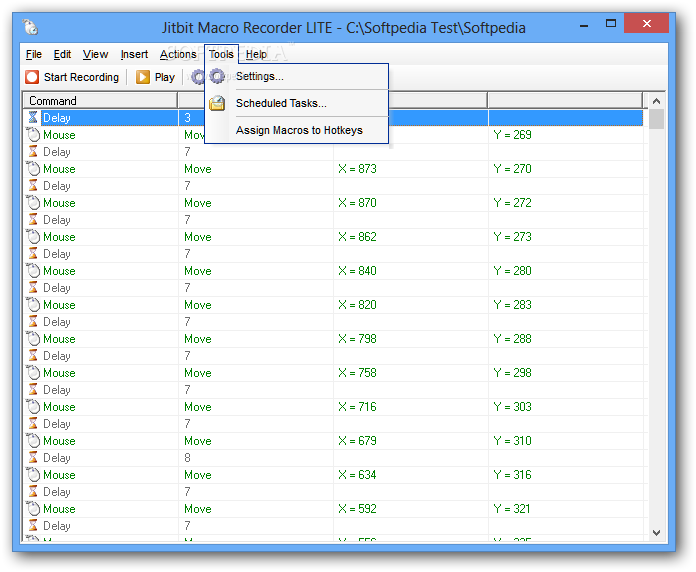Close the Jitbit Macro Recorder window
Screen dimensions: 696x572
click(x=646, y=24)
